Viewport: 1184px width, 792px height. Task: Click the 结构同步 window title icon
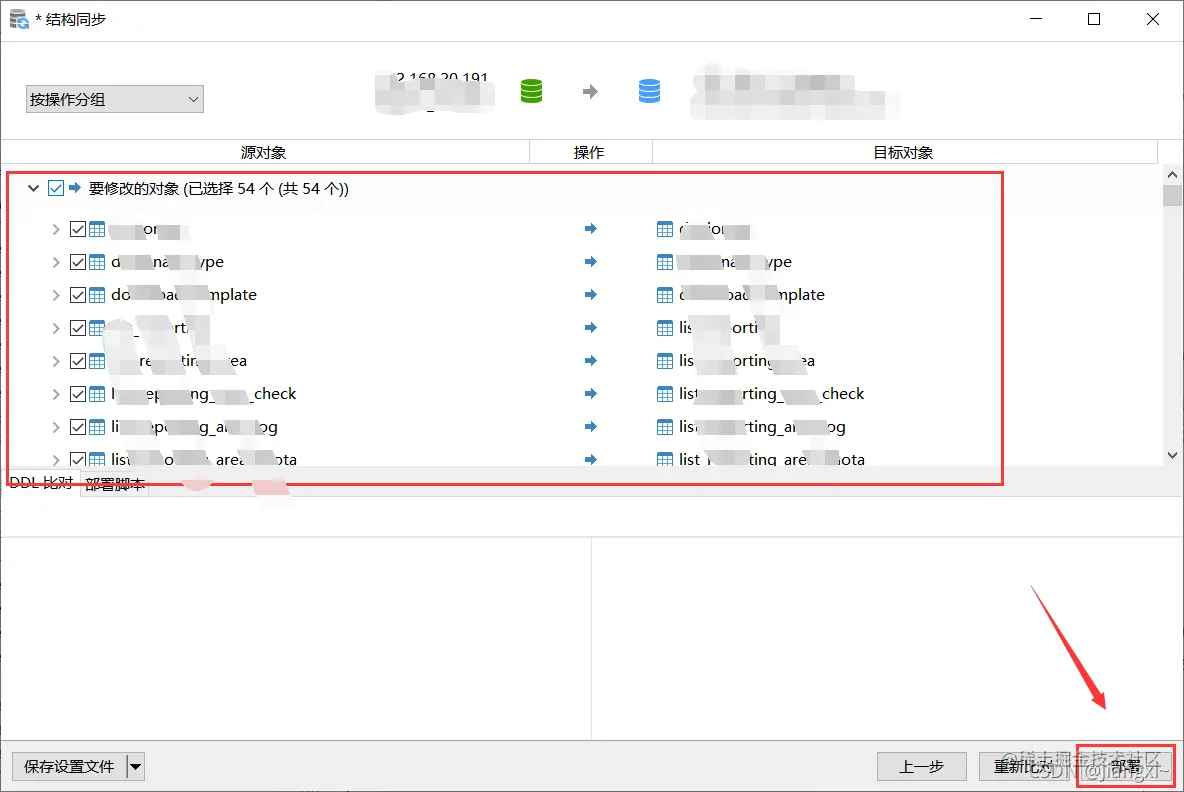(x=20, y=19)
